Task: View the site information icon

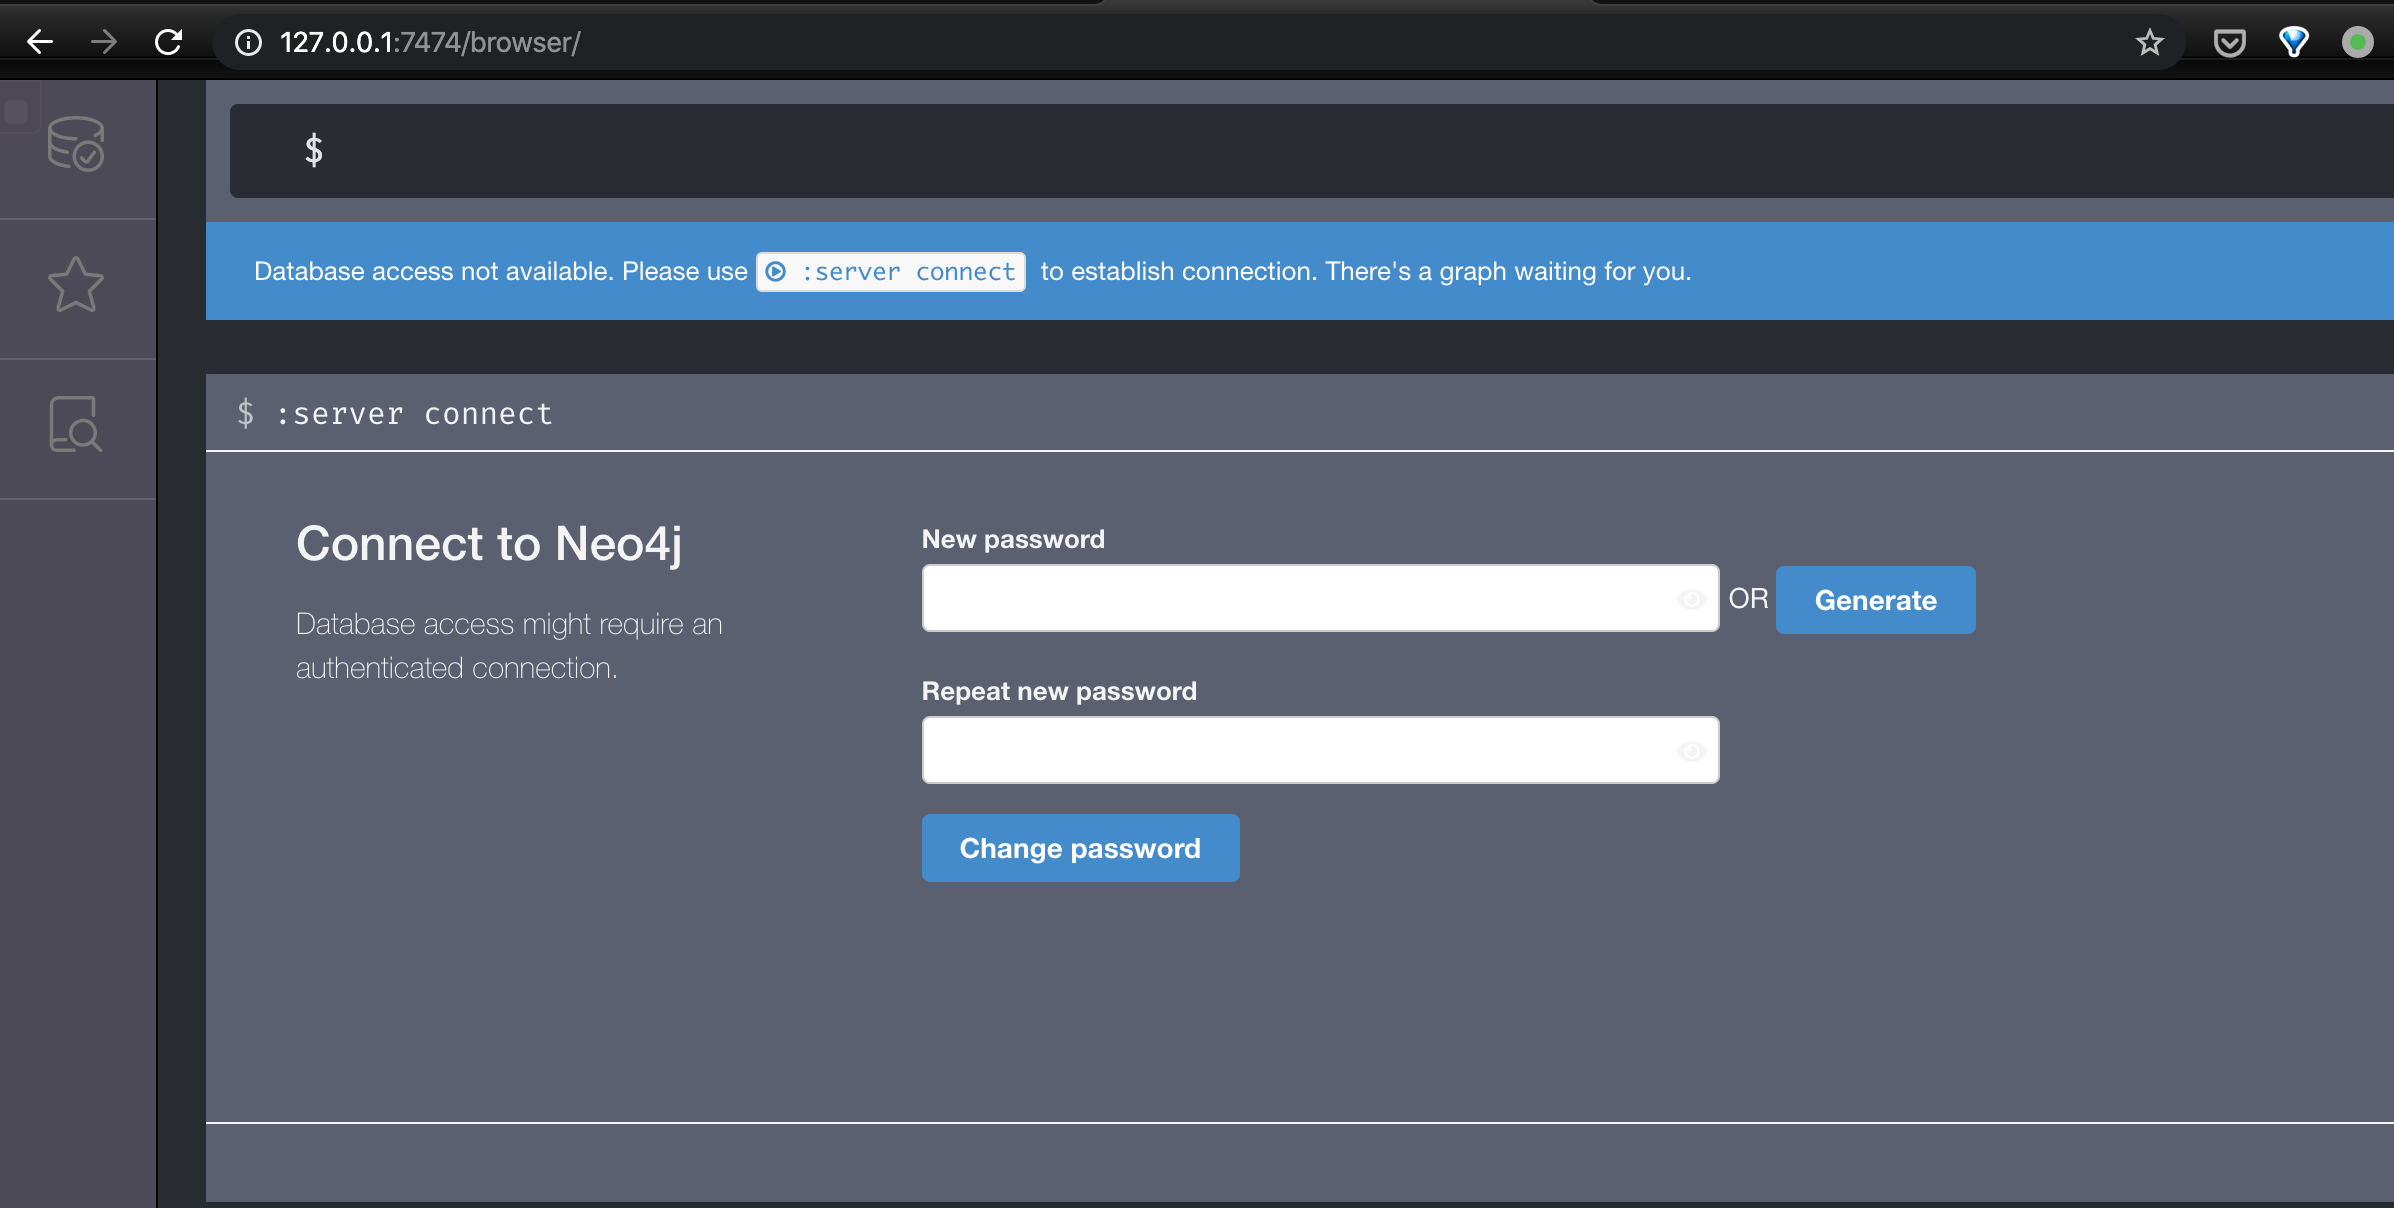Action: point(248,42)
